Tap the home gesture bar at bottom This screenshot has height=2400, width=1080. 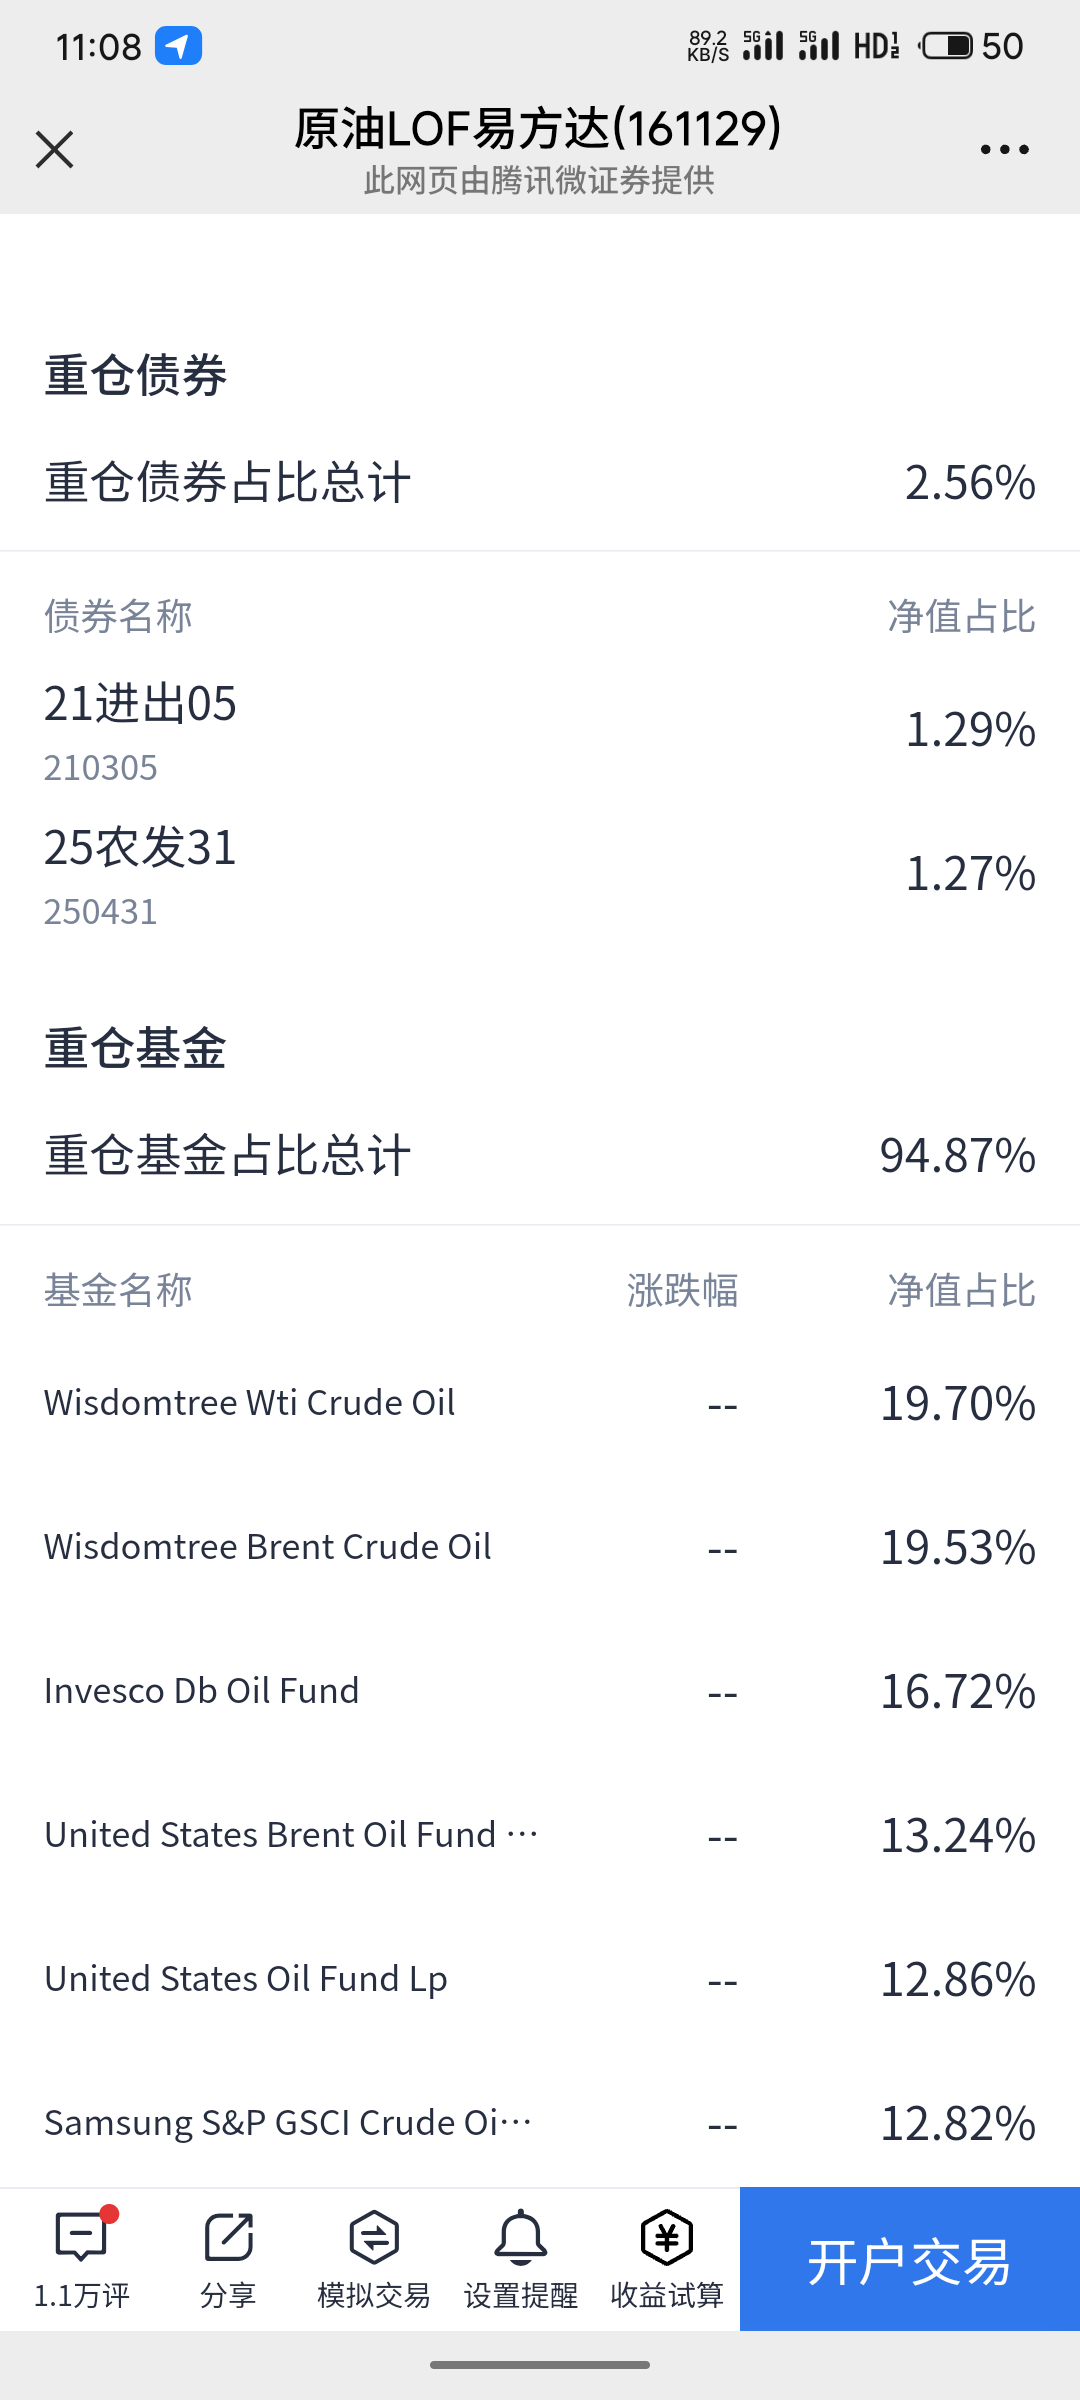click(540, 2365)
